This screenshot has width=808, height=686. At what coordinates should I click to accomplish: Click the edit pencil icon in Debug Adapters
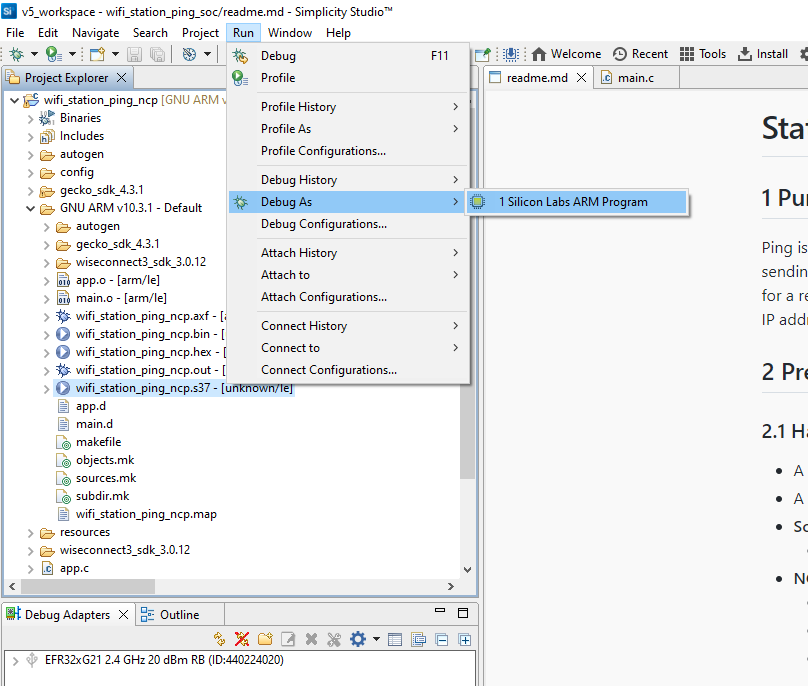tap(288, 640)
